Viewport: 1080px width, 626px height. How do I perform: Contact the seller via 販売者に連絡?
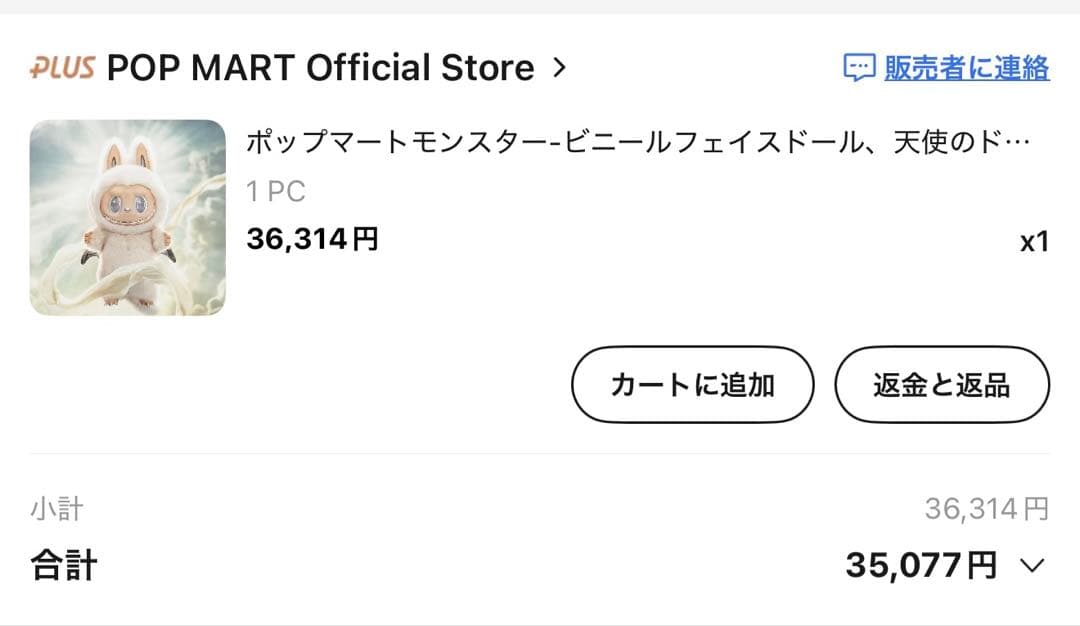point(965,68)
